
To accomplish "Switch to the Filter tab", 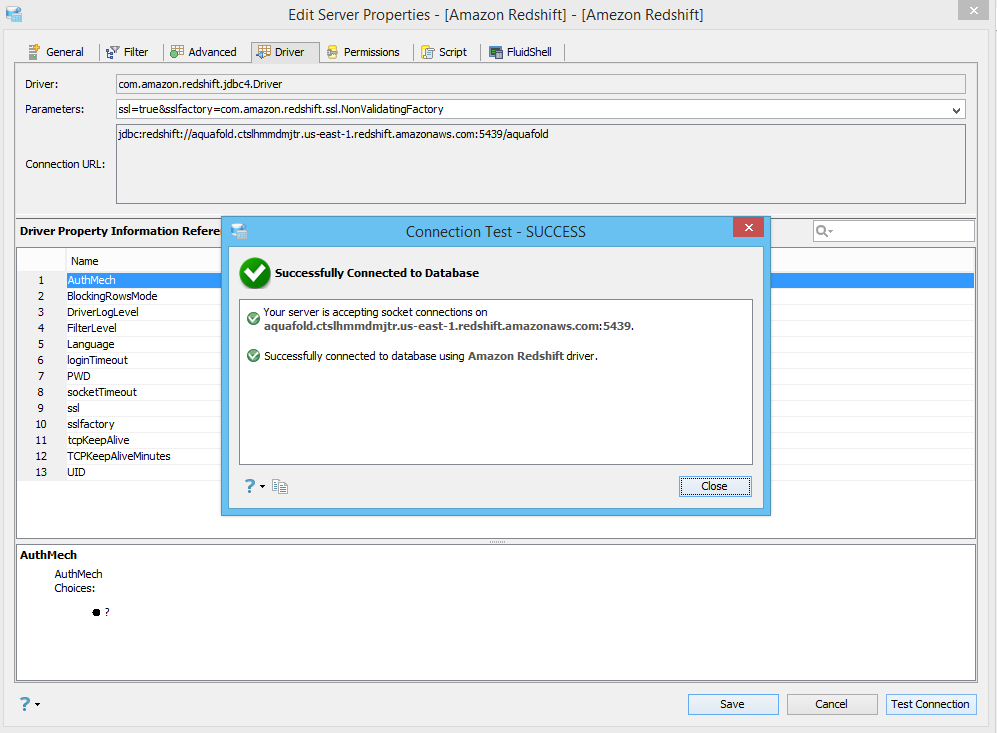I will click(x=127, y=52).
